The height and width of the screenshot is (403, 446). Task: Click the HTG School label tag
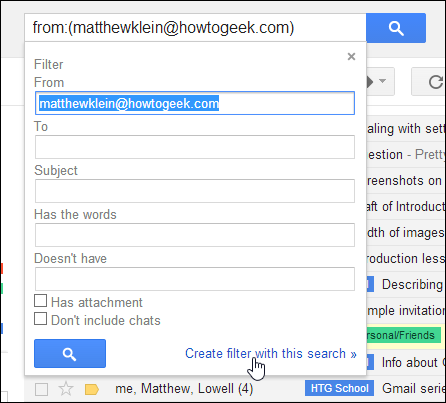339,388
